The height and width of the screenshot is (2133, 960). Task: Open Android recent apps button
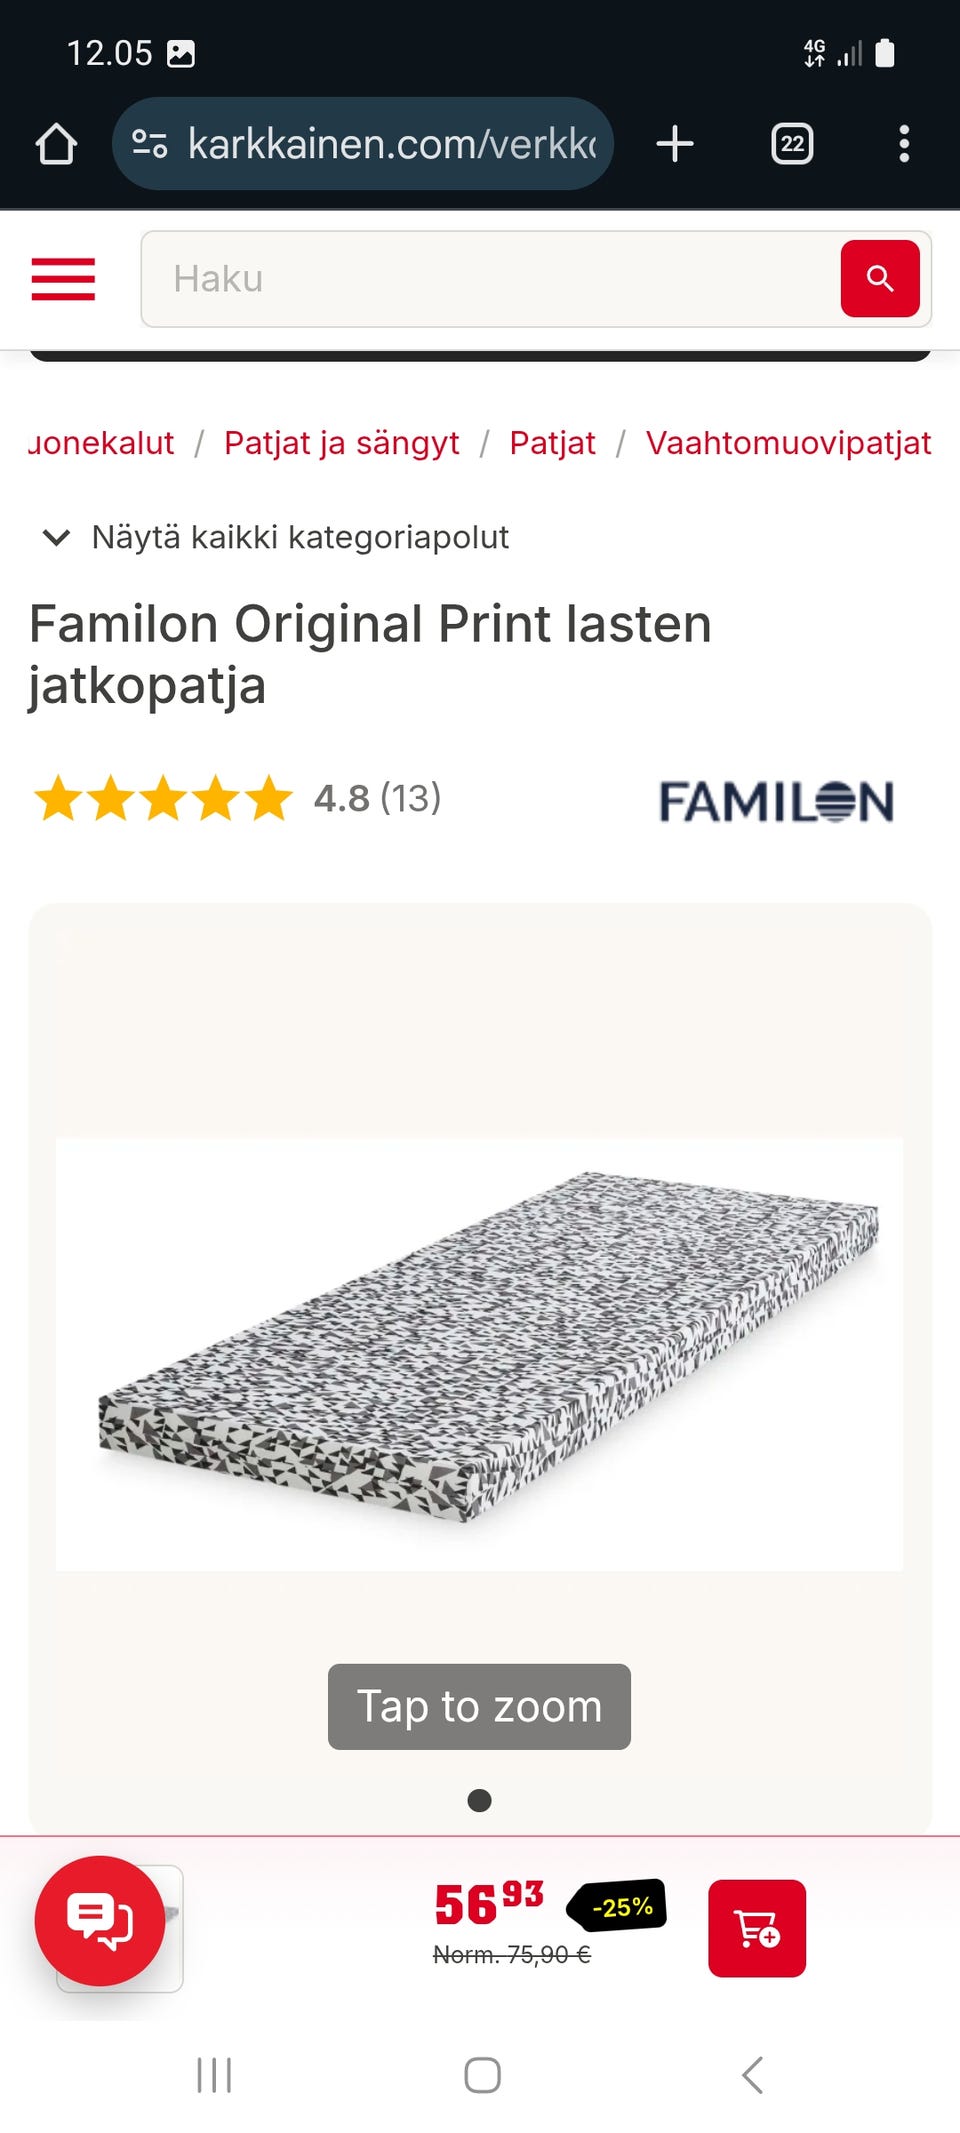click(x=214, y=2075)
